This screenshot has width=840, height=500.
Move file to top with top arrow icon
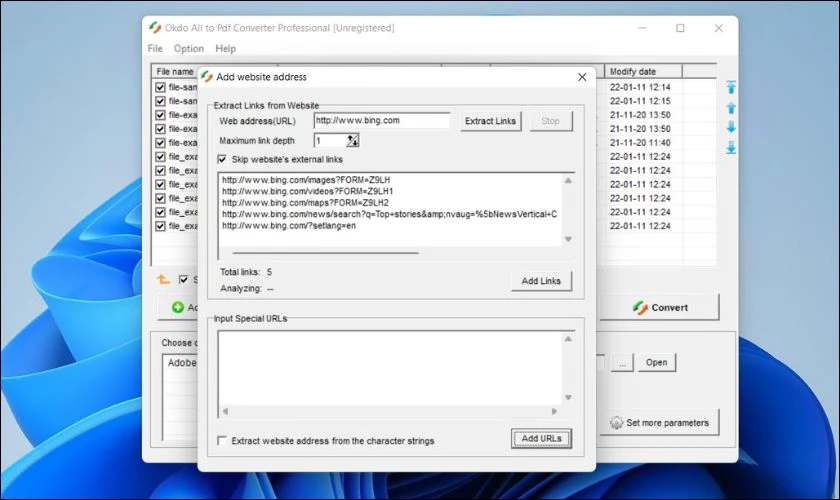click(731, 87)
